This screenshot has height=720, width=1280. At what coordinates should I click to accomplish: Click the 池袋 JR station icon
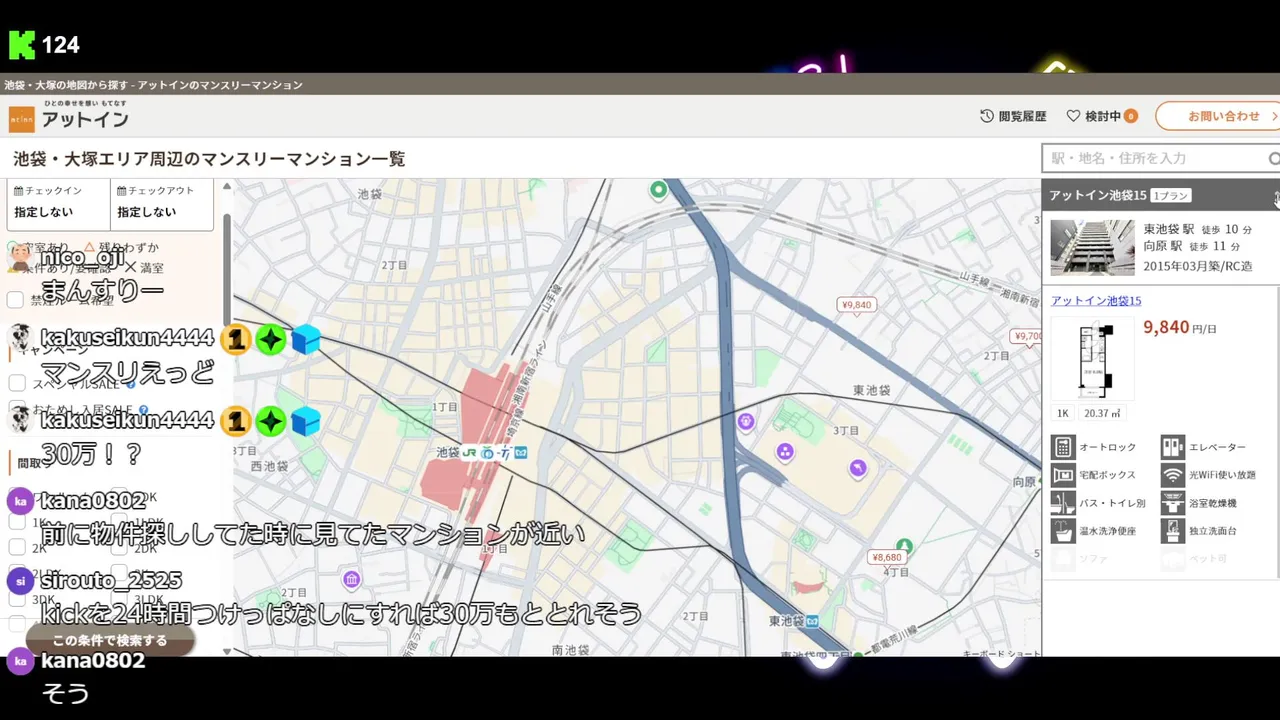[470, 452]
